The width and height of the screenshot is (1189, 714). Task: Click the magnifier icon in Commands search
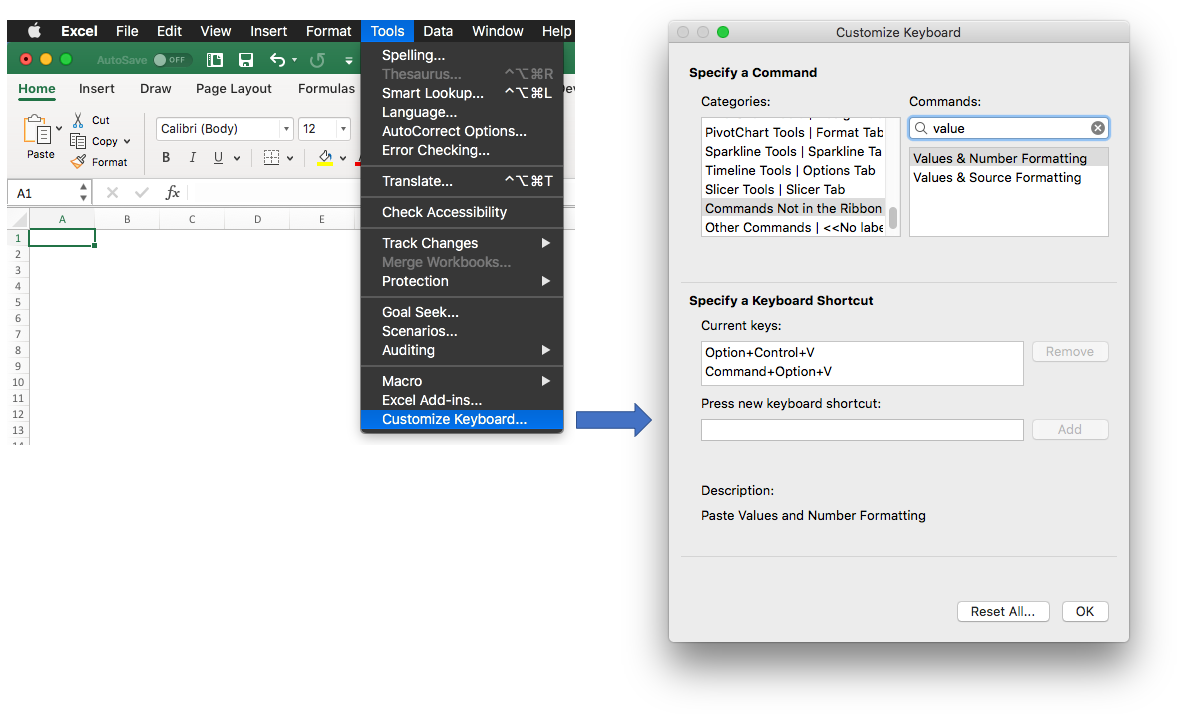pyautogui.click(x=921, y=128)
